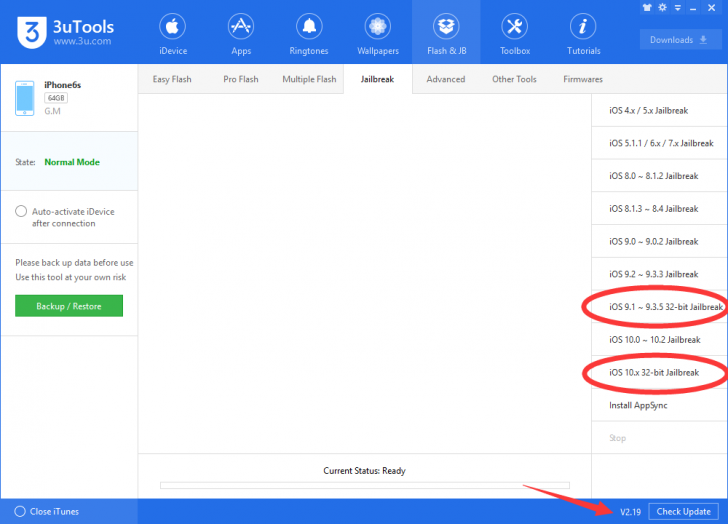Click the Stop button
The image size is (728, 524).
click(x=659, y=438)
